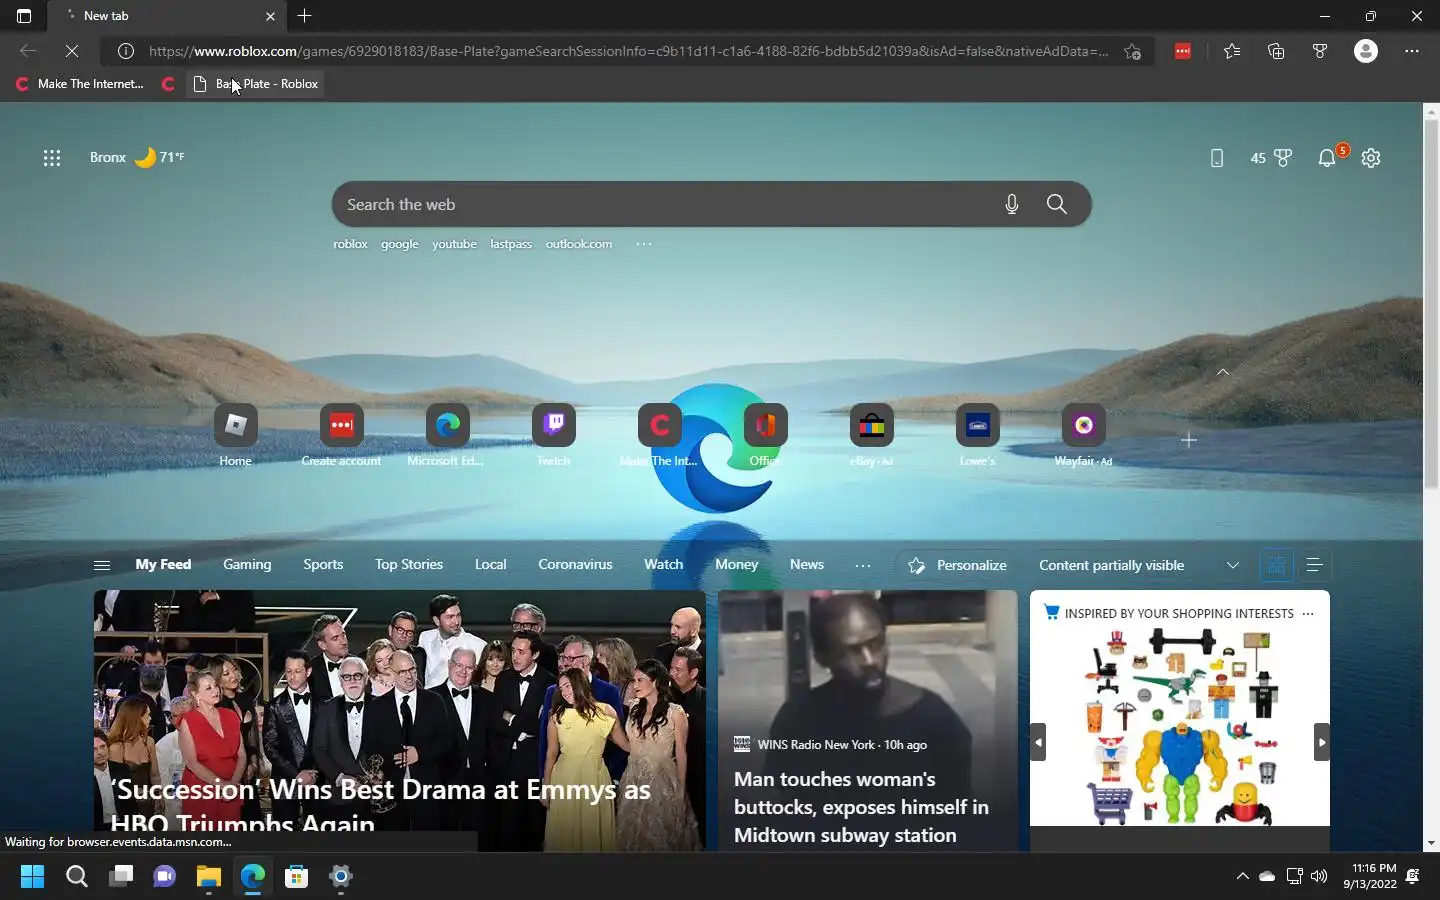Open the Create account quick link
The image size is (1440, 900).
click(x=341, y=435)
